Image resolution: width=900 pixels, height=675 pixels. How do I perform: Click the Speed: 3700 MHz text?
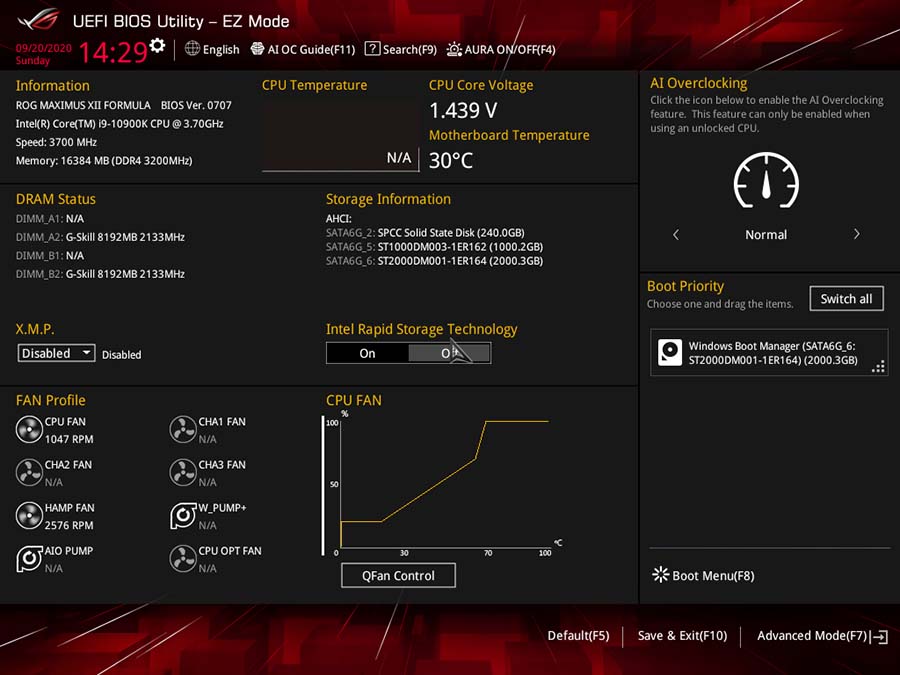tap(56, 142)
